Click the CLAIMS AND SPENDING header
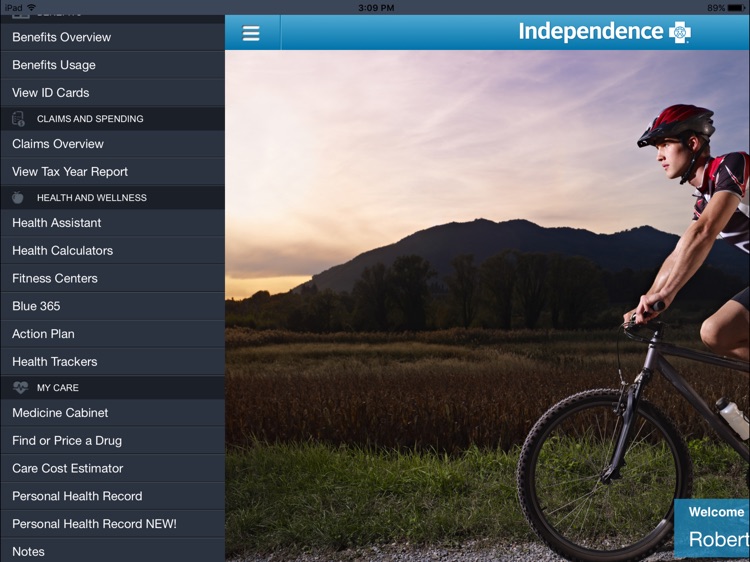 pos(112,119)
